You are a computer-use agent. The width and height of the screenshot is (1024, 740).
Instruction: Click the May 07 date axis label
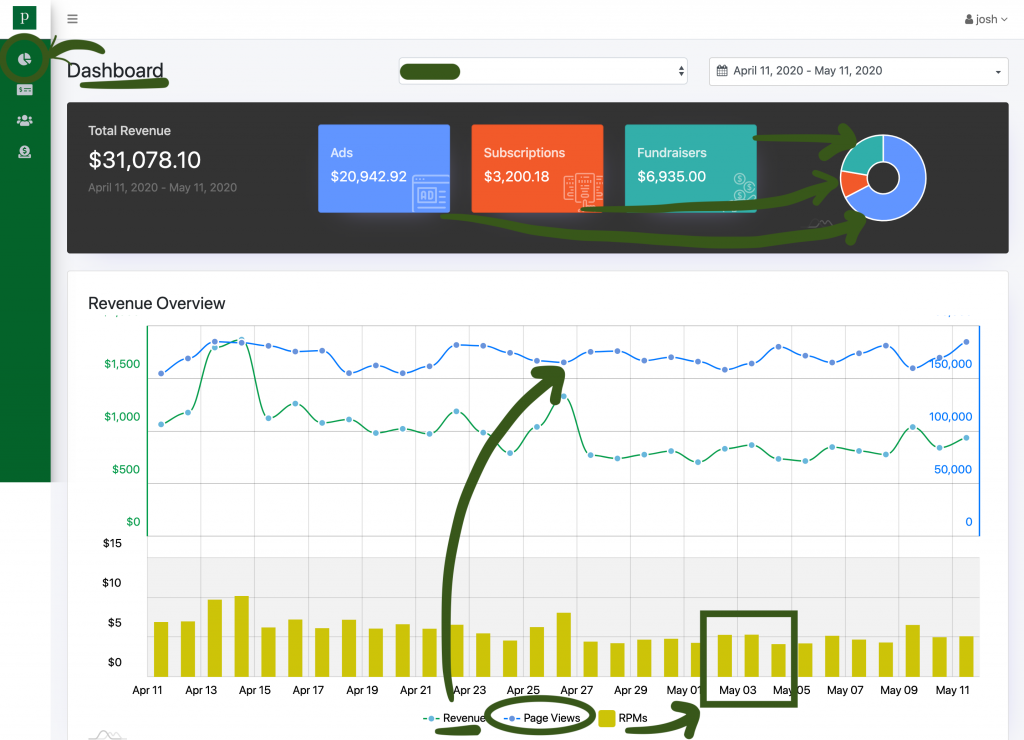tap(845, 690)
